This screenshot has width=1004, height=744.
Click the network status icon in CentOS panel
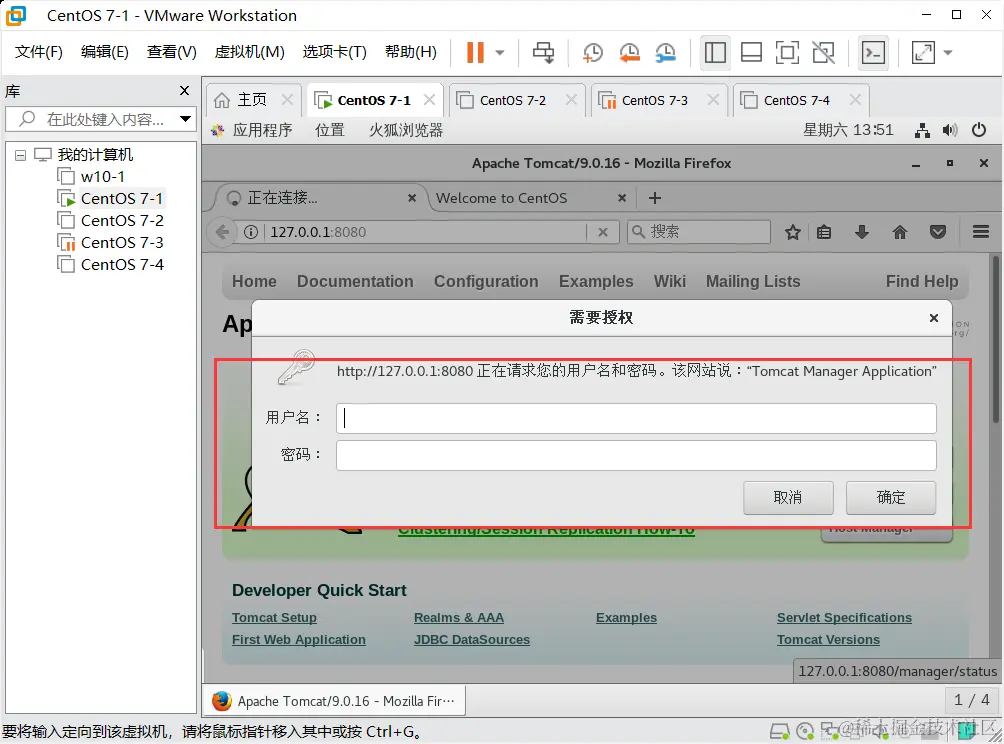922,131
